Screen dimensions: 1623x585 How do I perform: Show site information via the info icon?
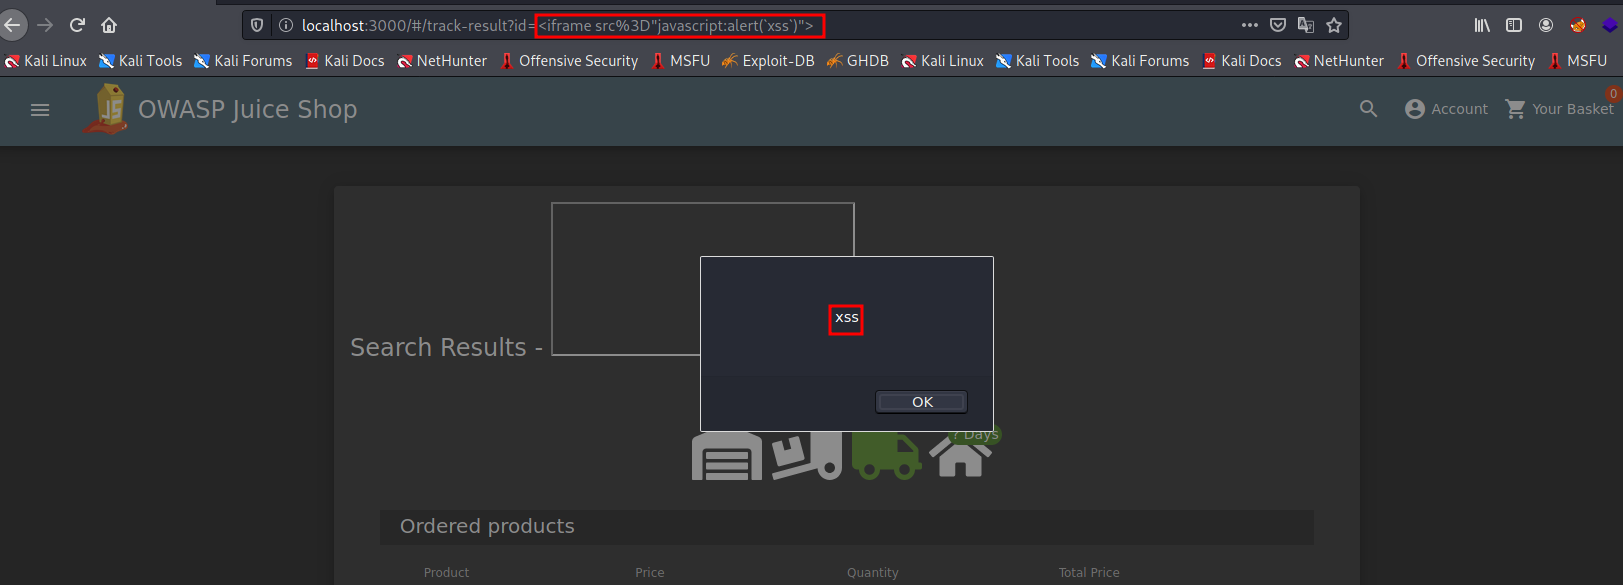pos(285,25)
